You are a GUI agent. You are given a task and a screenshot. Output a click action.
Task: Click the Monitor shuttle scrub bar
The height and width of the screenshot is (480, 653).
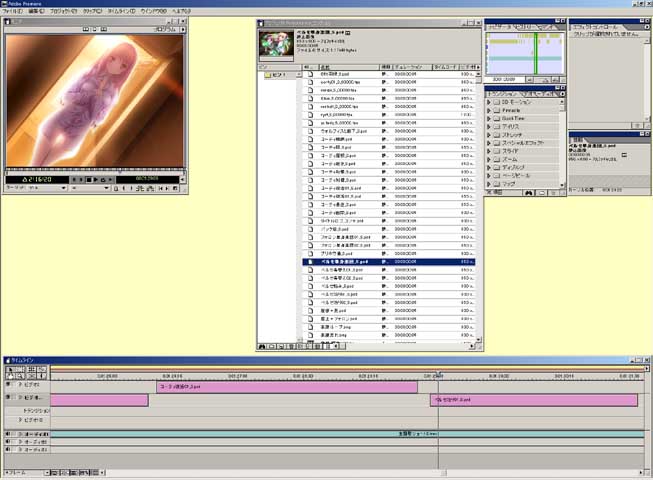[x=95, y=171]
